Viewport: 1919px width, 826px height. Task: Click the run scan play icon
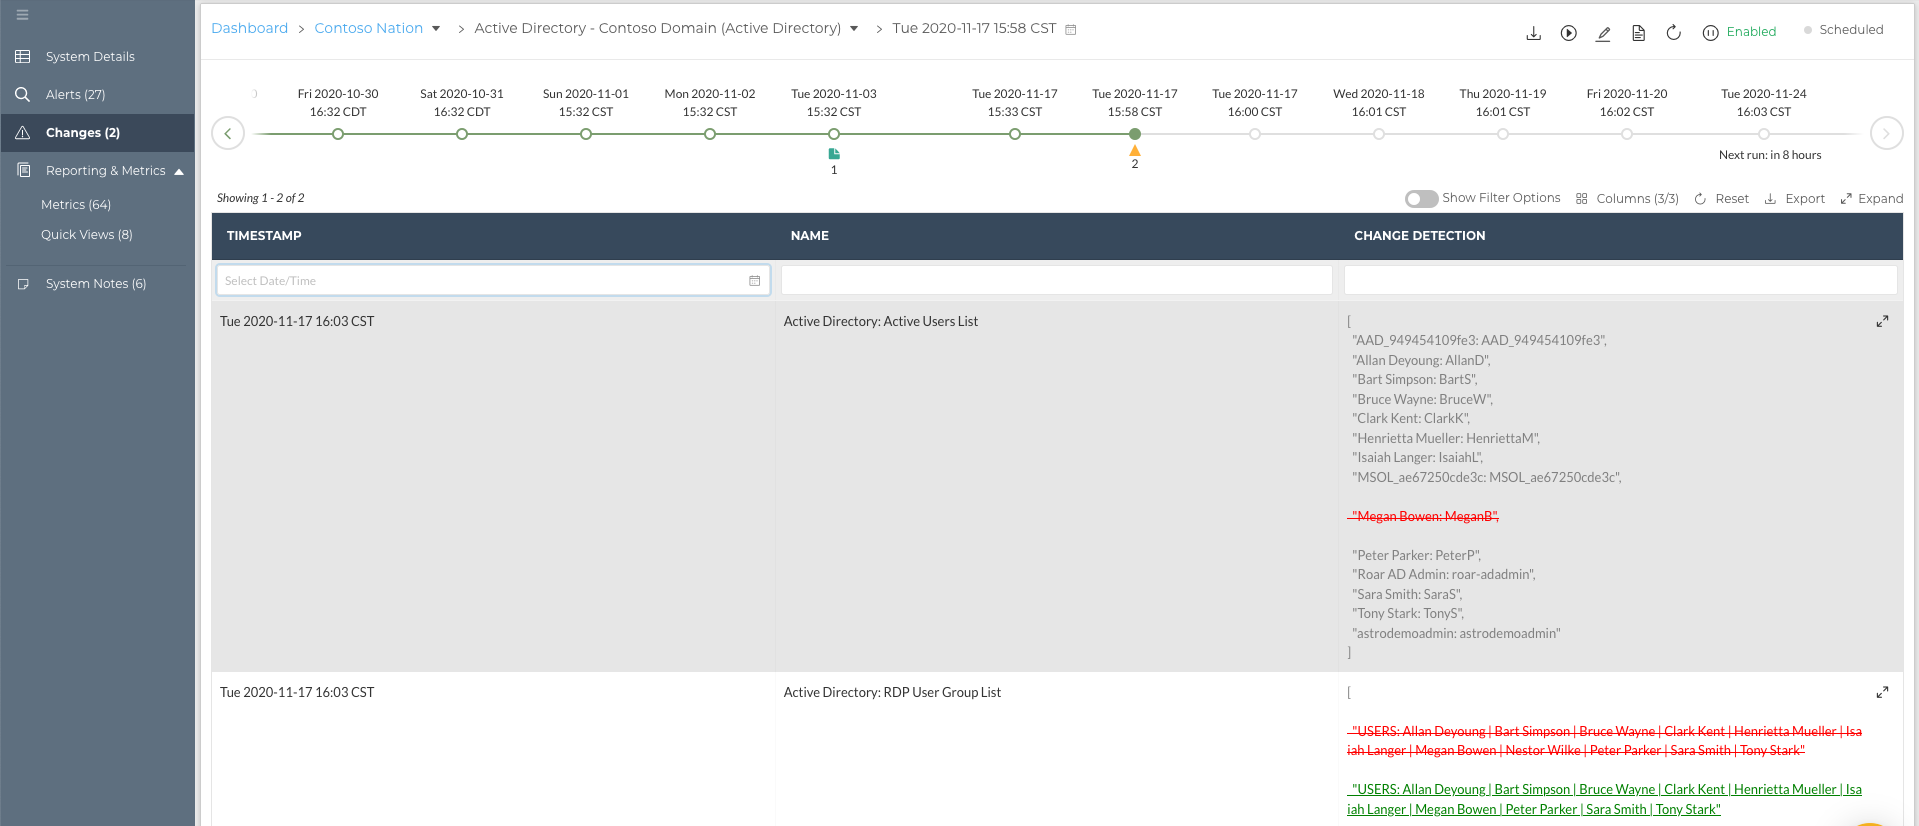tap(1569, 33)
